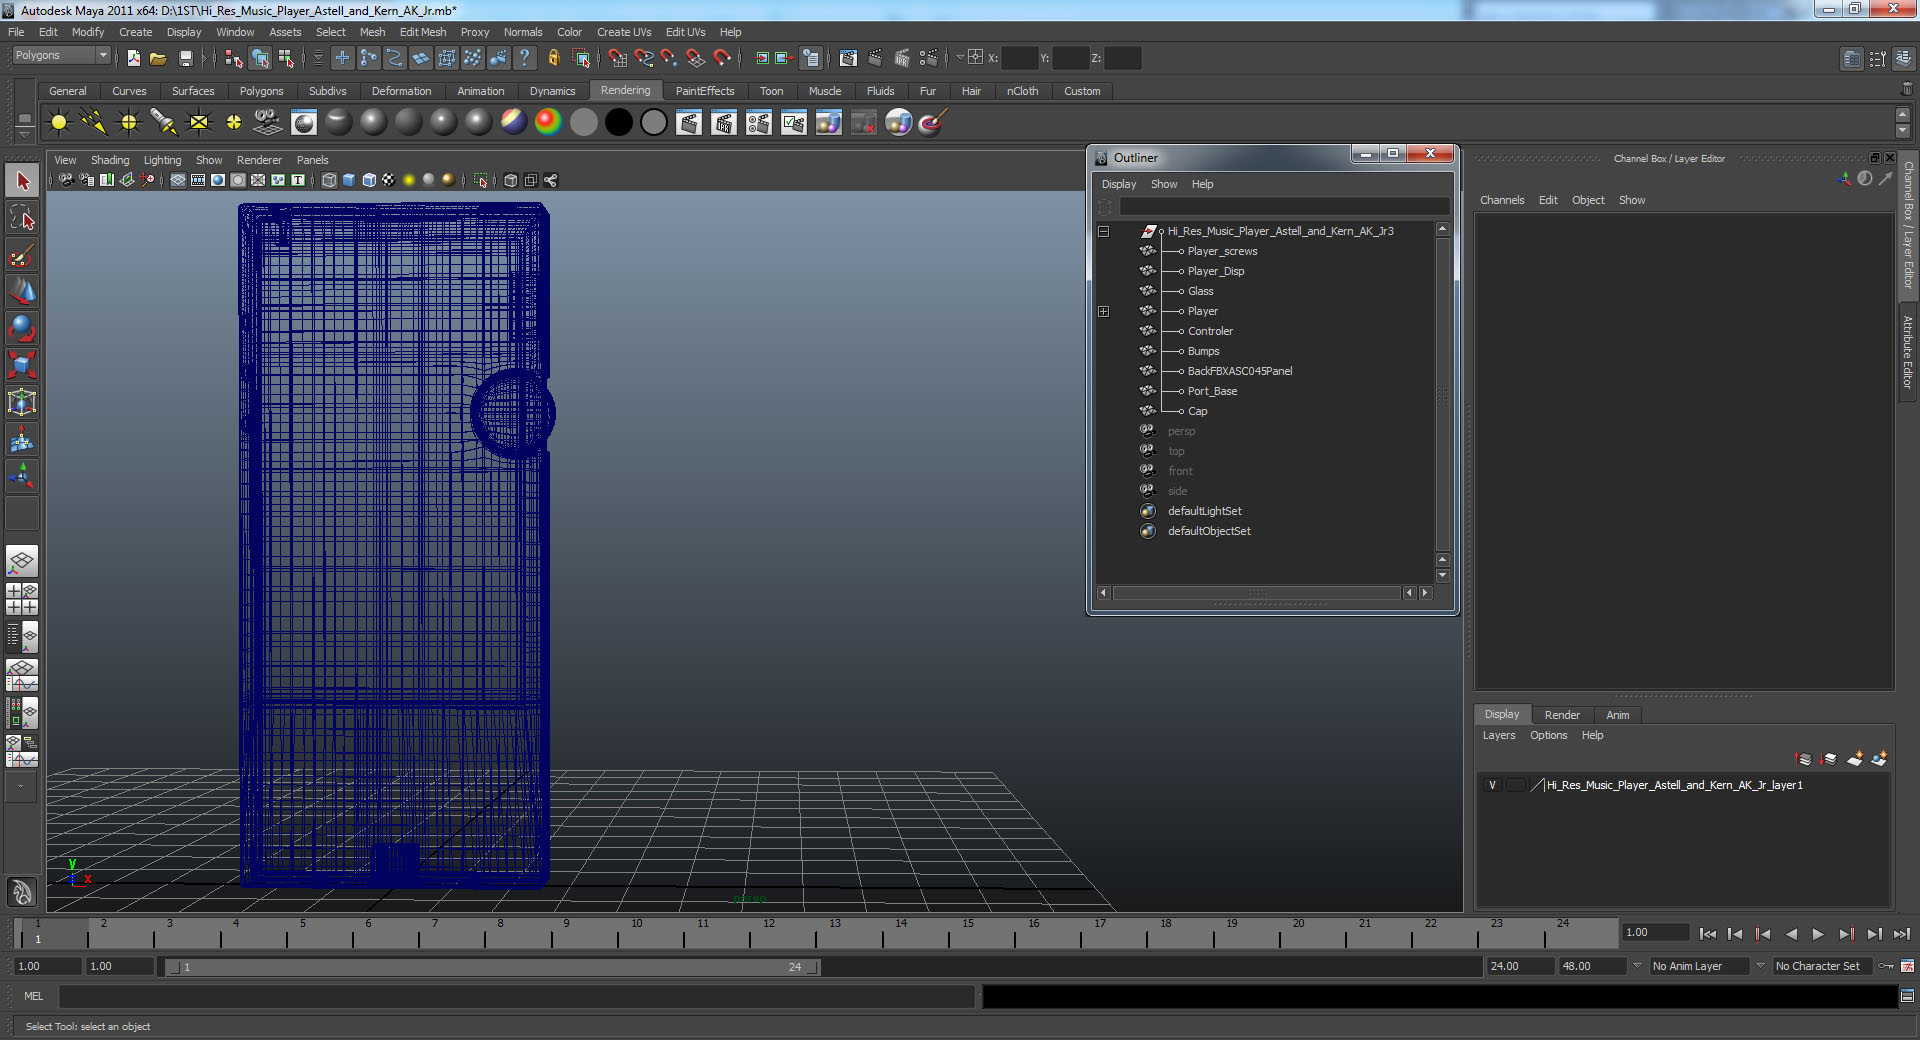The height and width of the screenshot is (1040, 1920).
Task: Open the Polygons menu set dropdown
Action: pos(60,56)
